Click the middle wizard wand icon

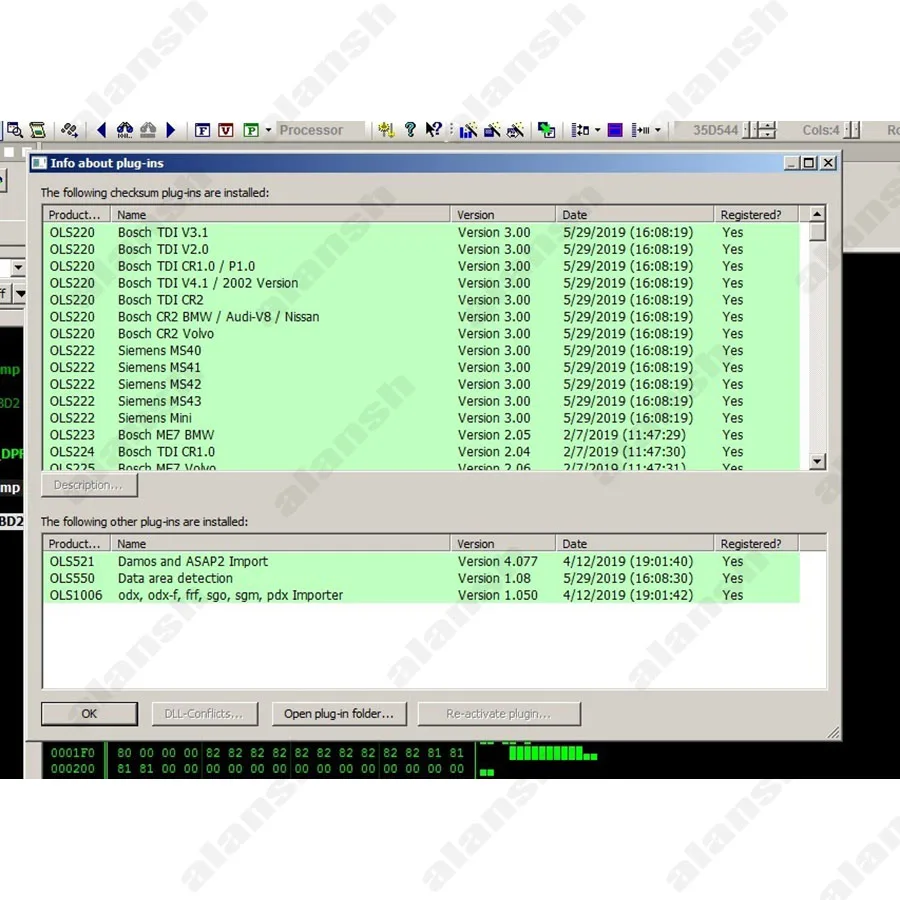[492, 130]
